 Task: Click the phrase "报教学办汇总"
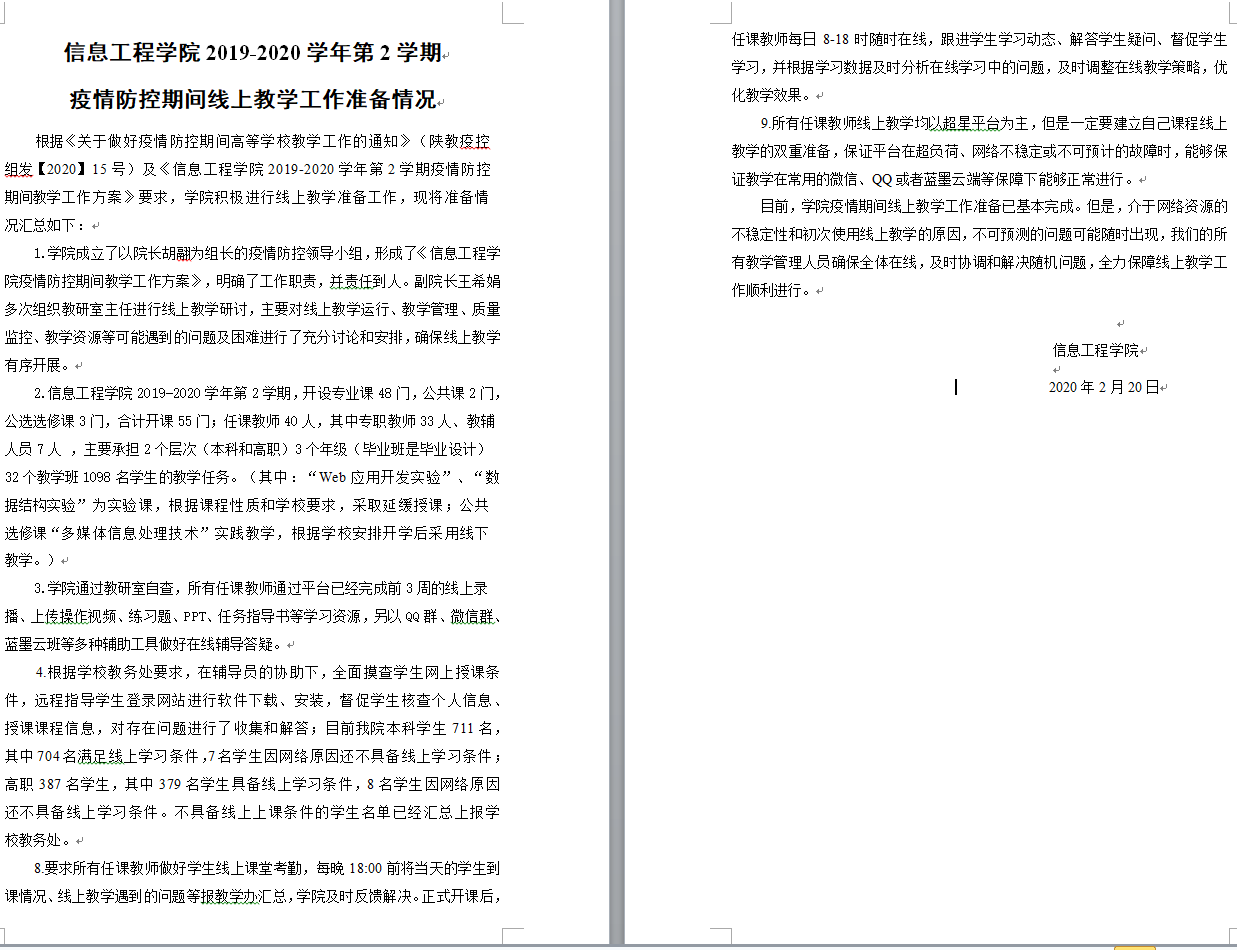tap(244, 897)
